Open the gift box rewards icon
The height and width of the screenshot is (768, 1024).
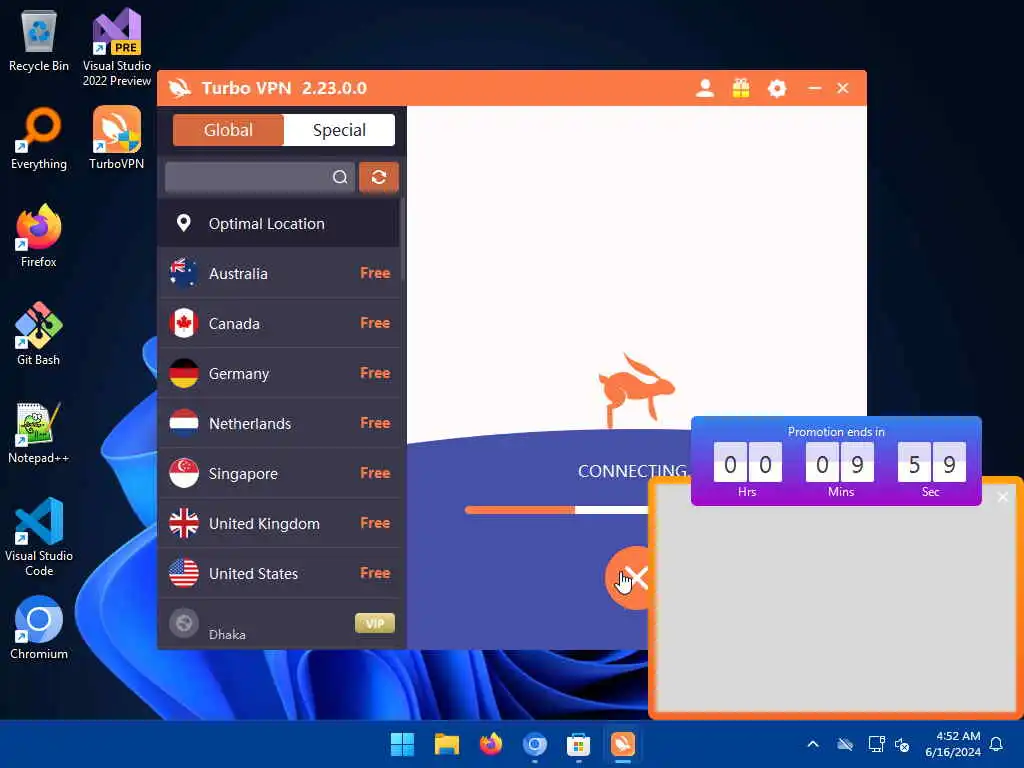(x=741, y=88)
